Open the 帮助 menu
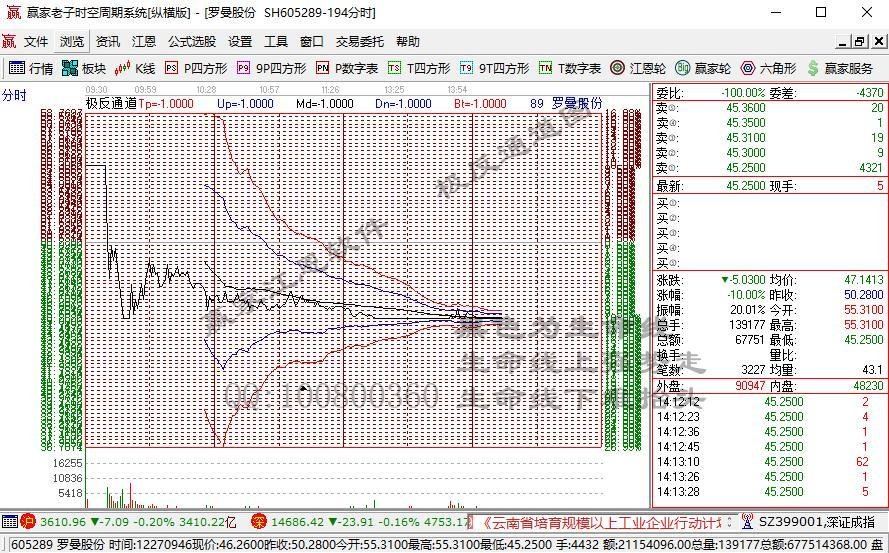 point(408,41)
